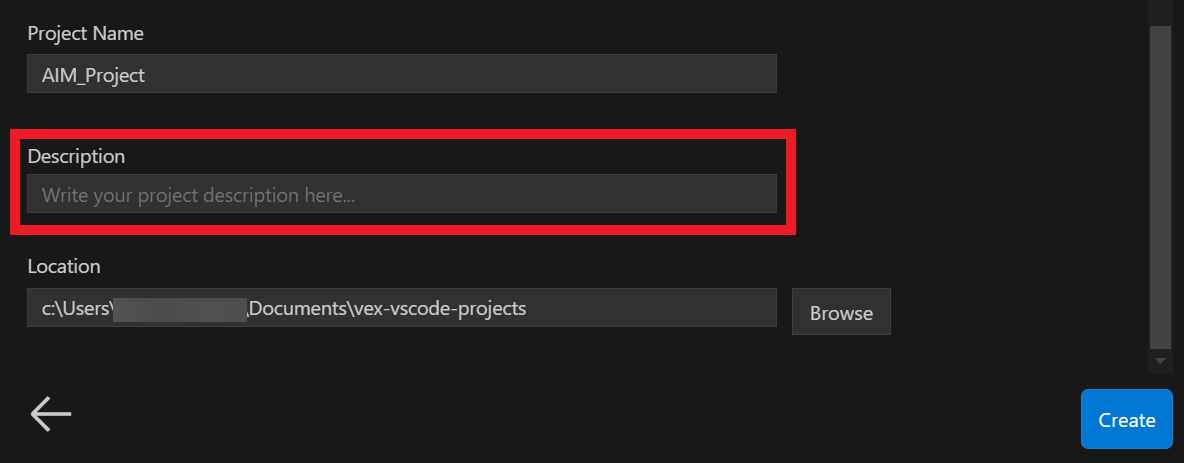Click the "vex-vscode-projects" path segment
Screen dimensions: 1184x463
click(439, 308)
